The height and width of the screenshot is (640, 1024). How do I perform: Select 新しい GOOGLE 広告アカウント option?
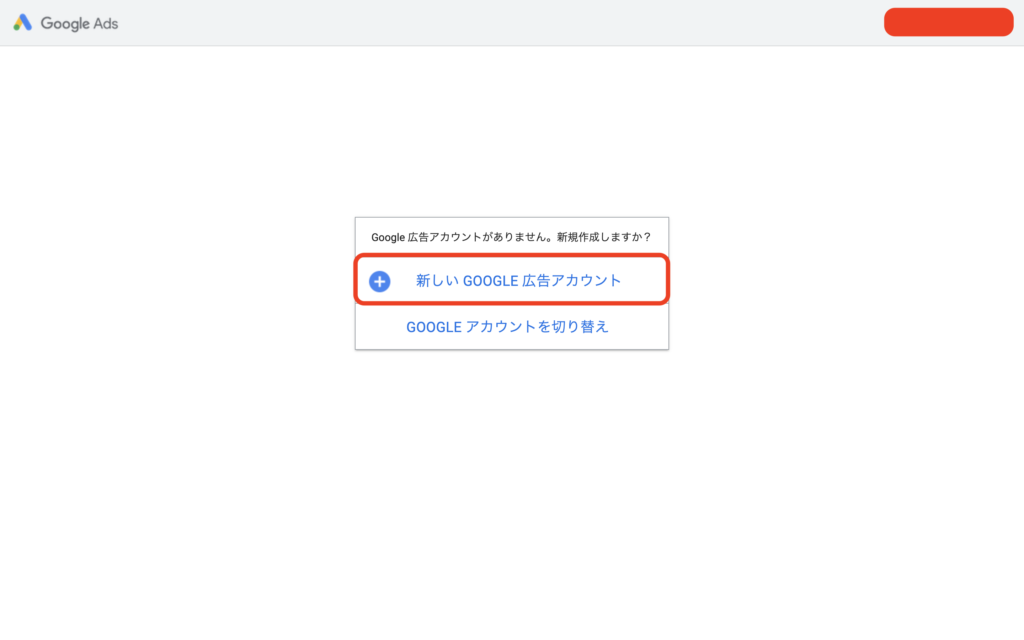coord(512,280)
